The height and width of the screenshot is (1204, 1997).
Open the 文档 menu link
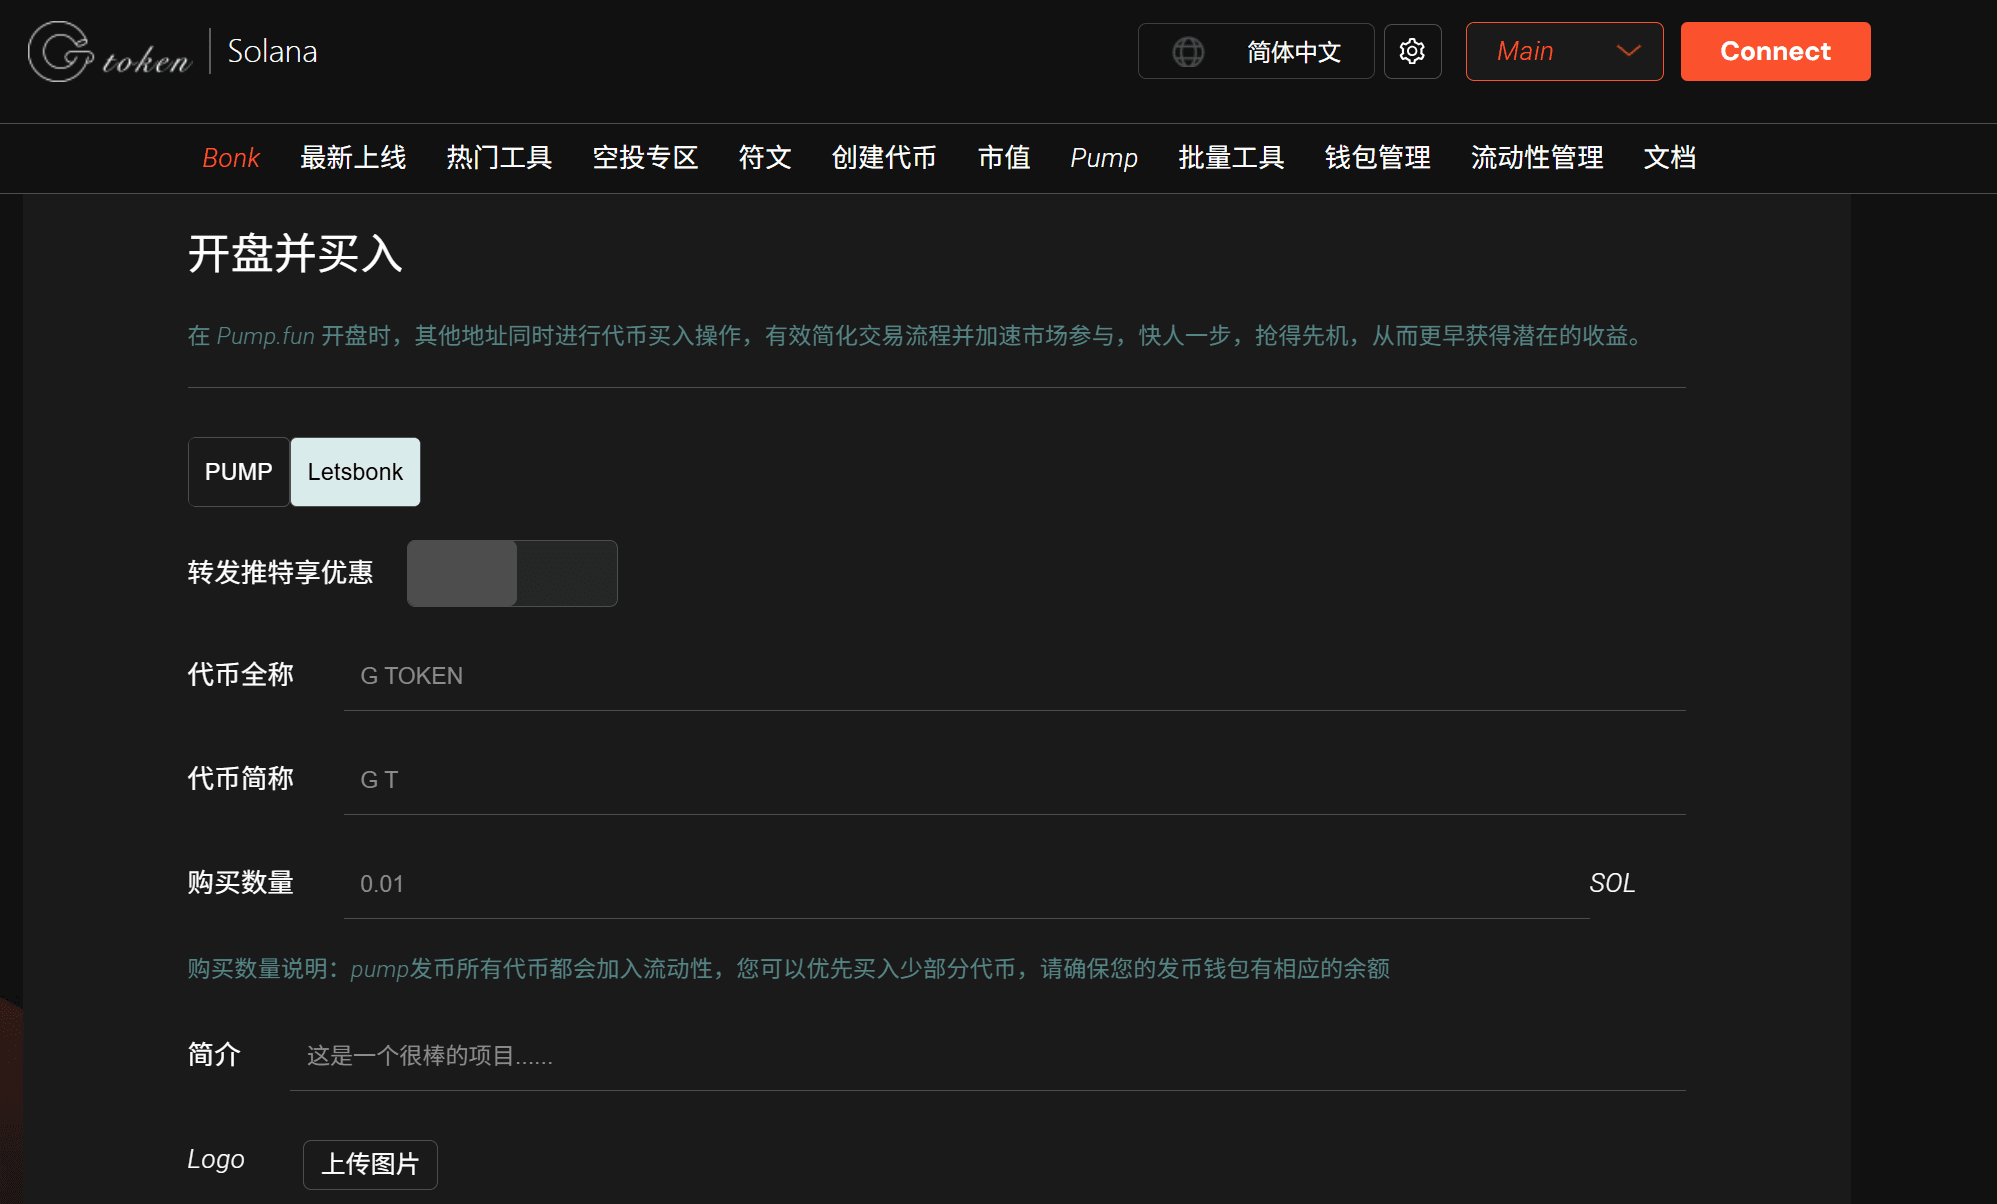coord(1670,158)
